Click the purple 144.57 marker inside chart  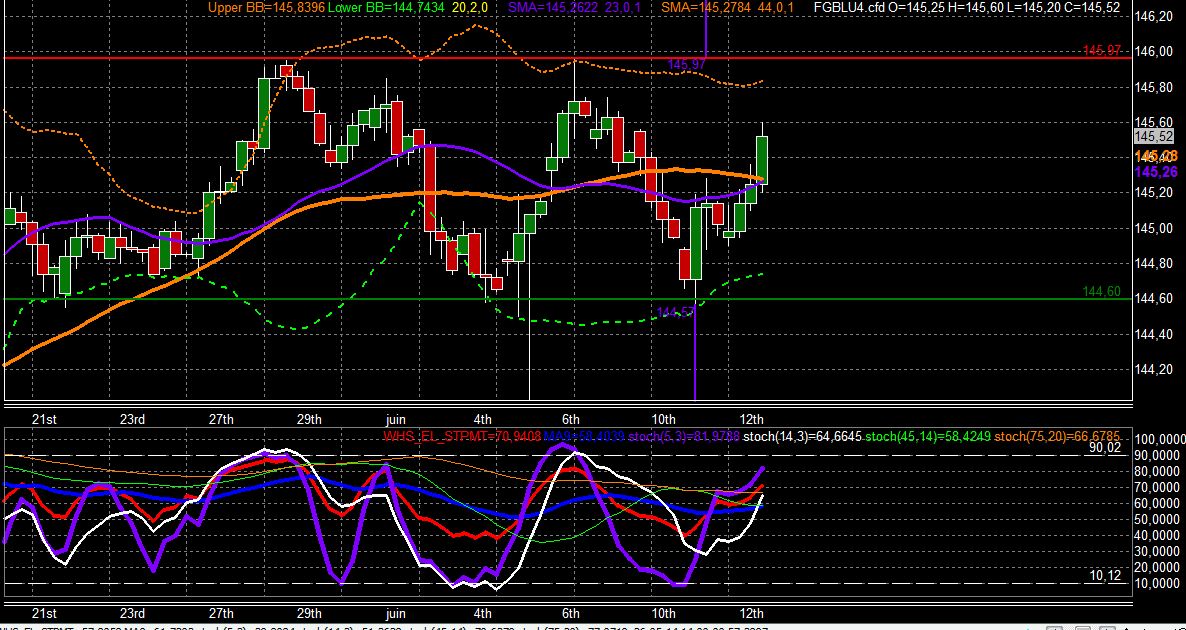point(675,312)
